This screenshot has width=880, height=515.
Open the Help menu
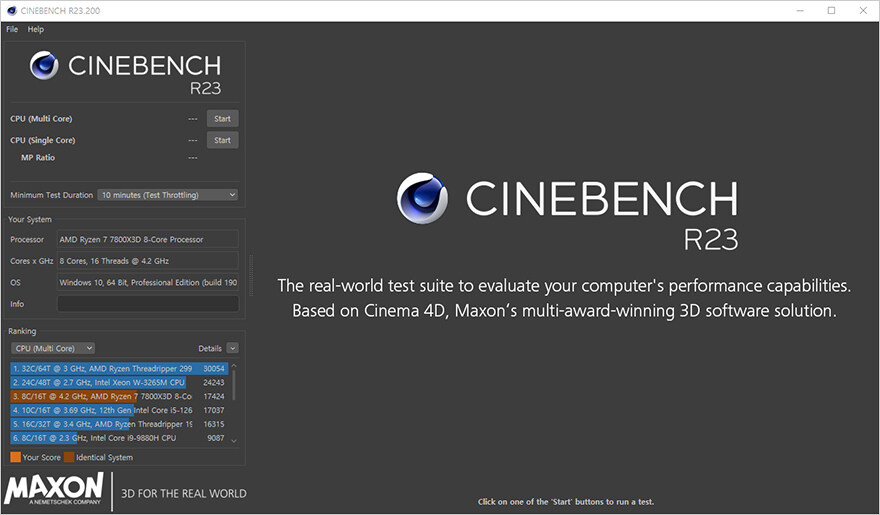click(x=35, y=29)
